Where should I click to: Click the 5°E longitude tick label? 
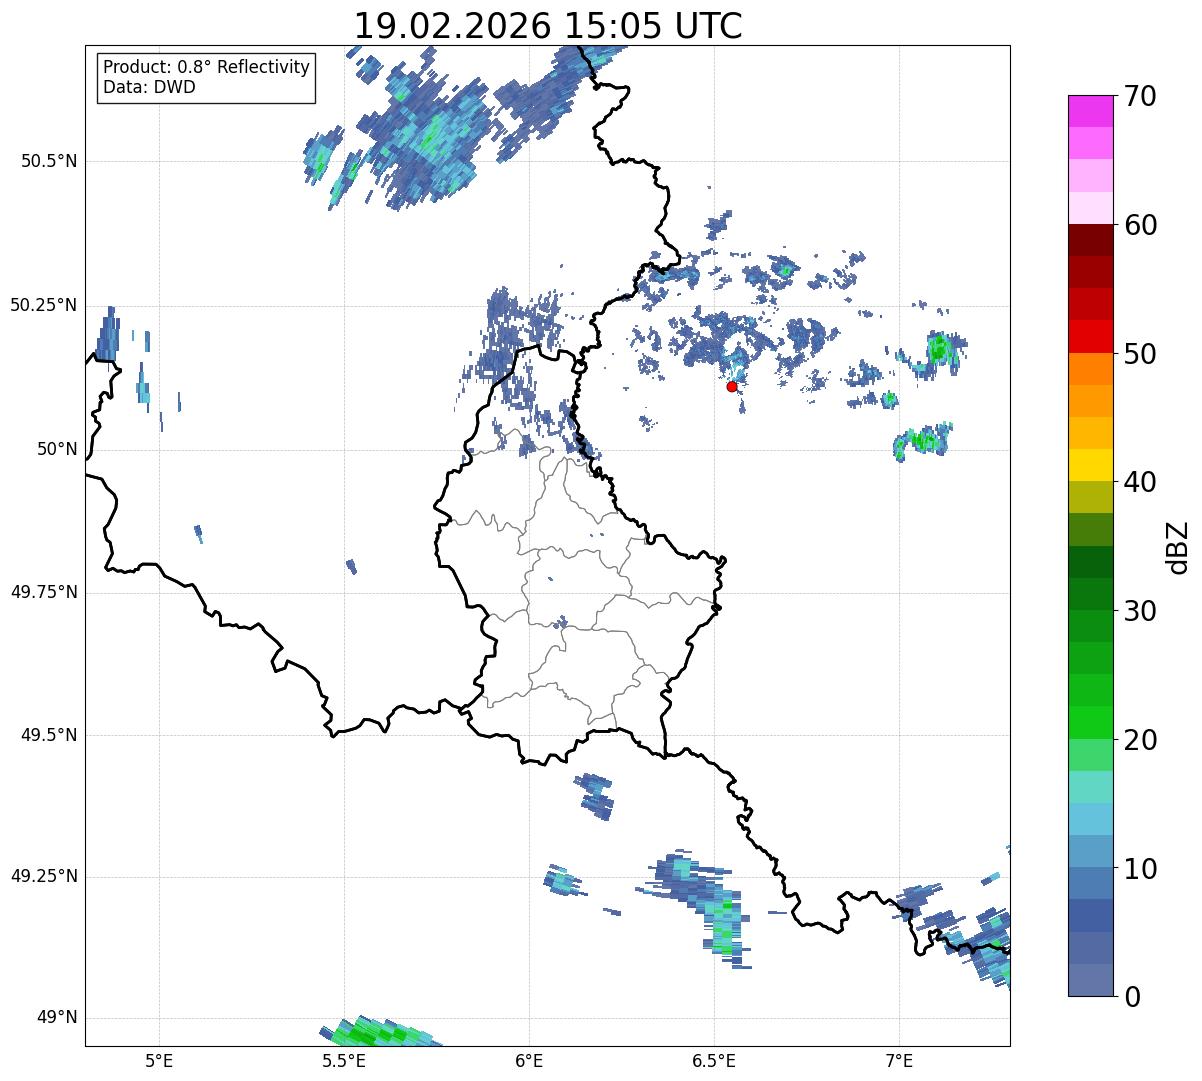pos(159,1060)
